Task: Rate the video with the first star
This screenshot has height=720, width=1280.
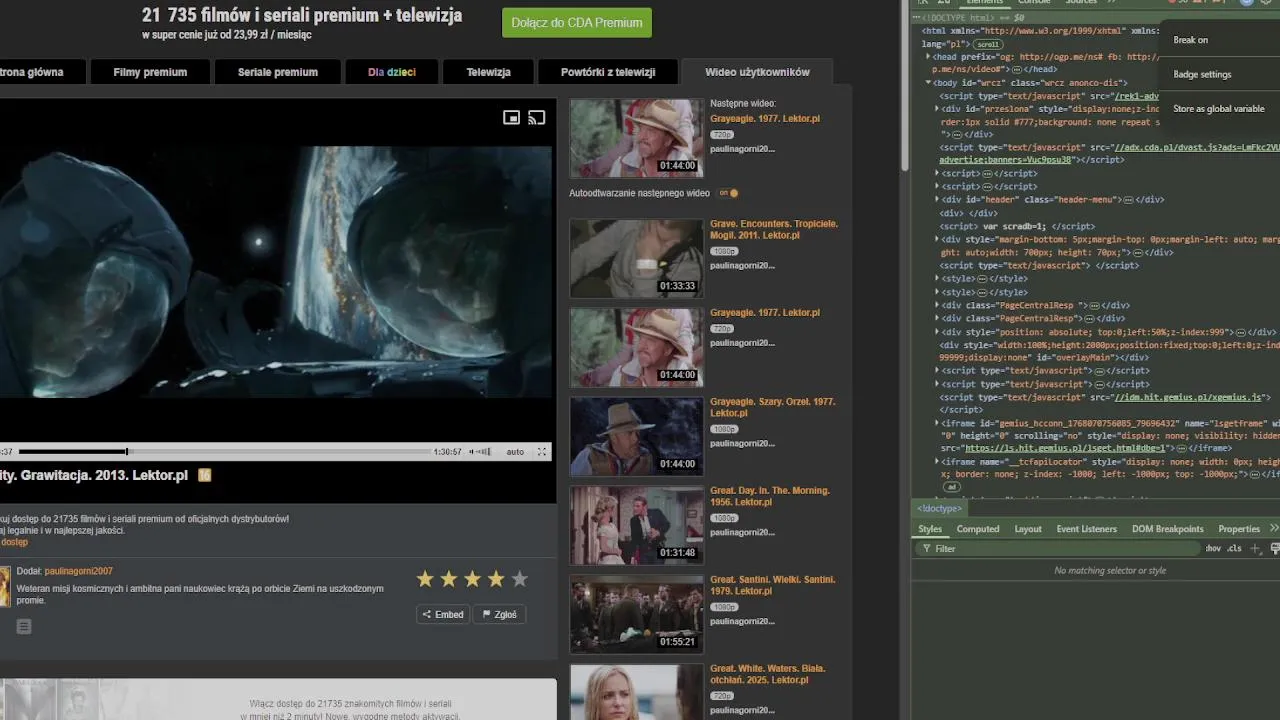Action: pyautogui.click(x=425, y=579)
